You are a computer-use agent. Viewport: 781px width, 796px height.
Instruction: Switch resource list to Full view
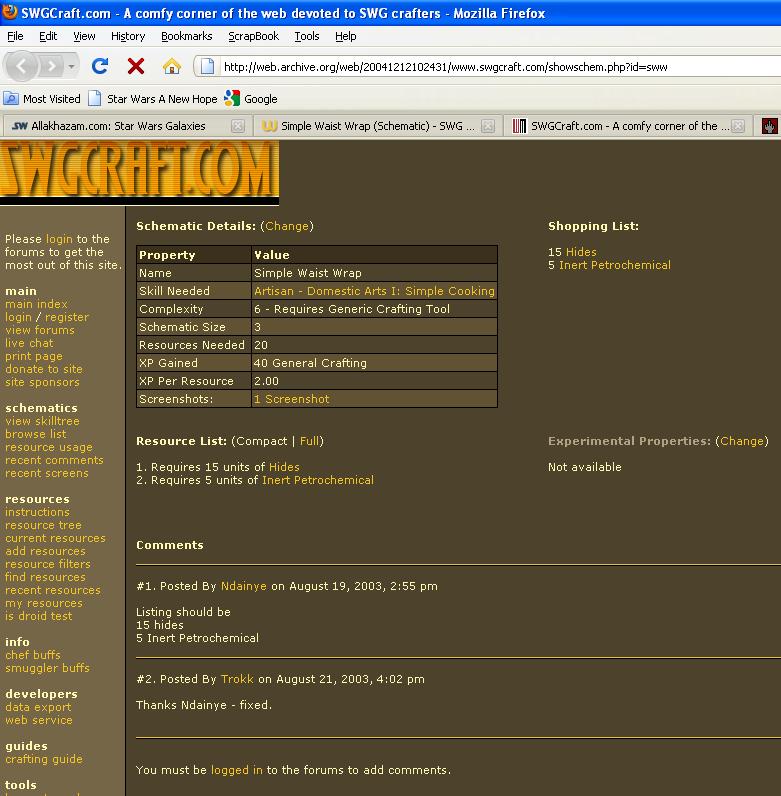click(310, 441)
